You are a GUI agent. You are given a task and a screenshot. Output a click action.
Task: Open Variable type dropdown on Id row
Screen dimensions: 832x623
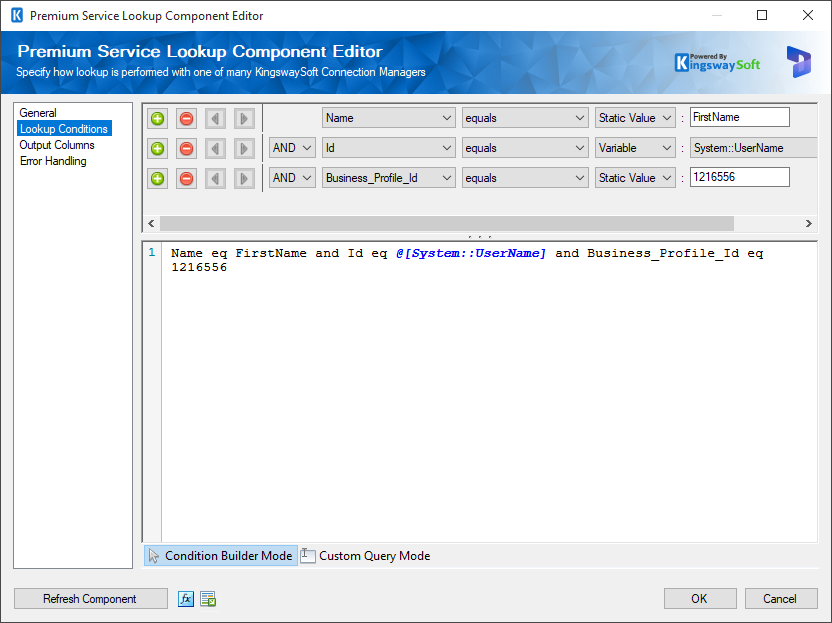point(635,148)
